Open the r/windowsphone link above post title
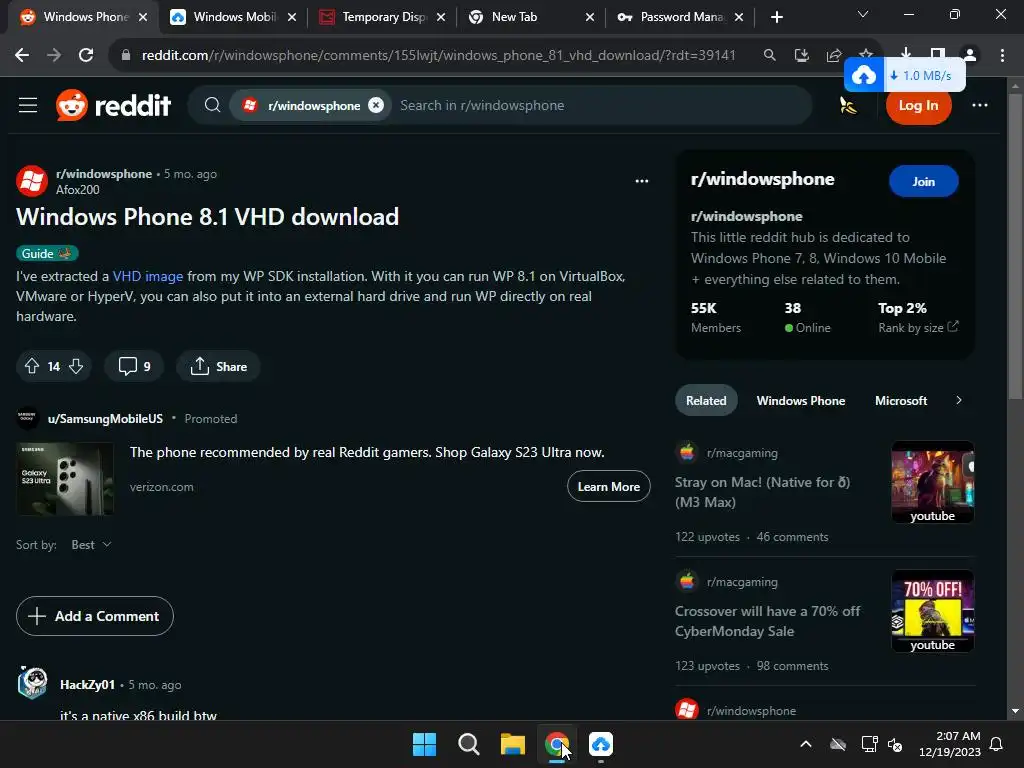 click(x=104, y=174)
